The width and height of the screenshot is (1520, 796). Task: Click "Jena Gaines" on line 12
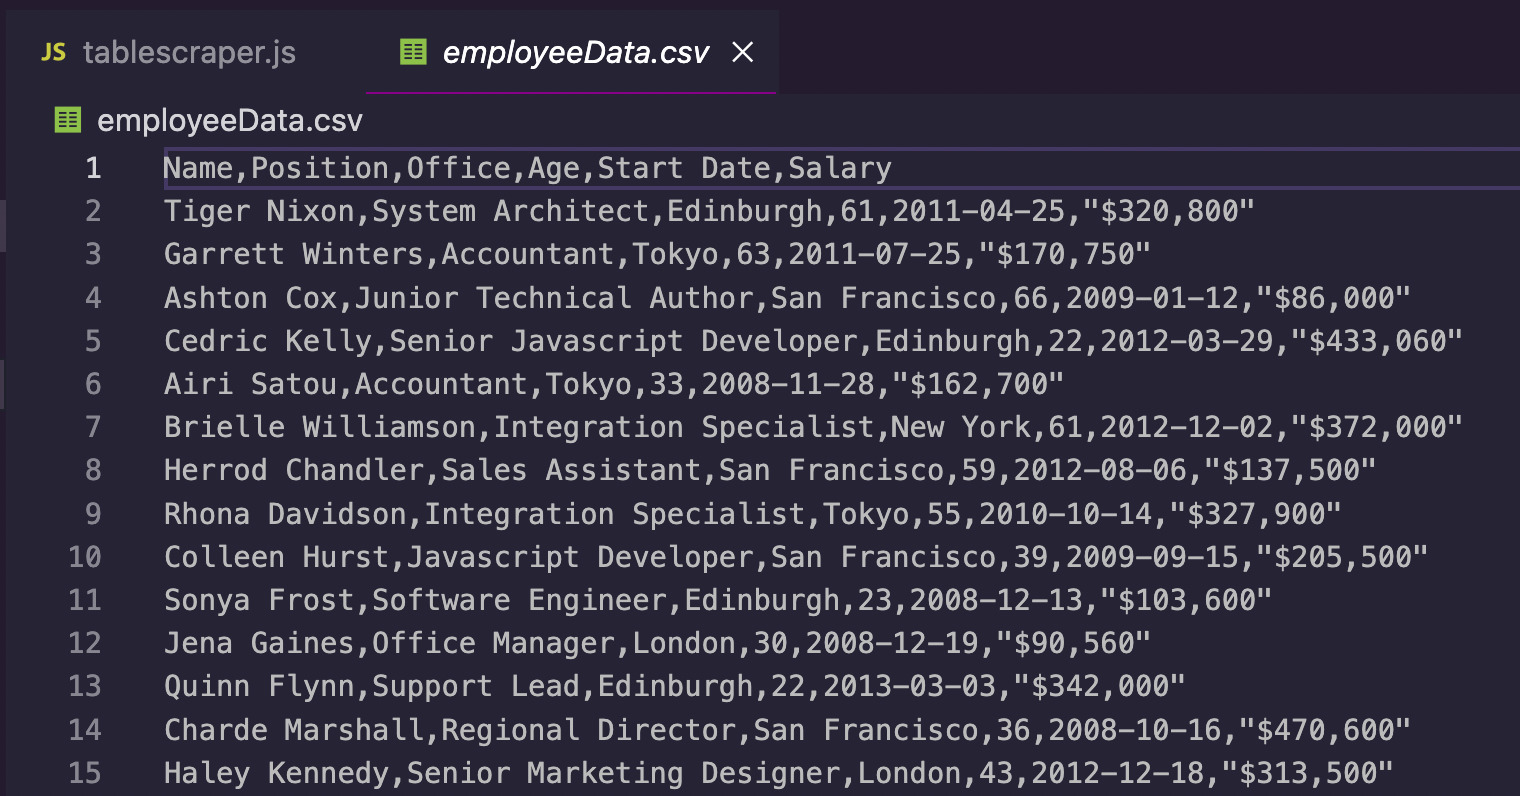pyautogui.click(x=259, y=643)
